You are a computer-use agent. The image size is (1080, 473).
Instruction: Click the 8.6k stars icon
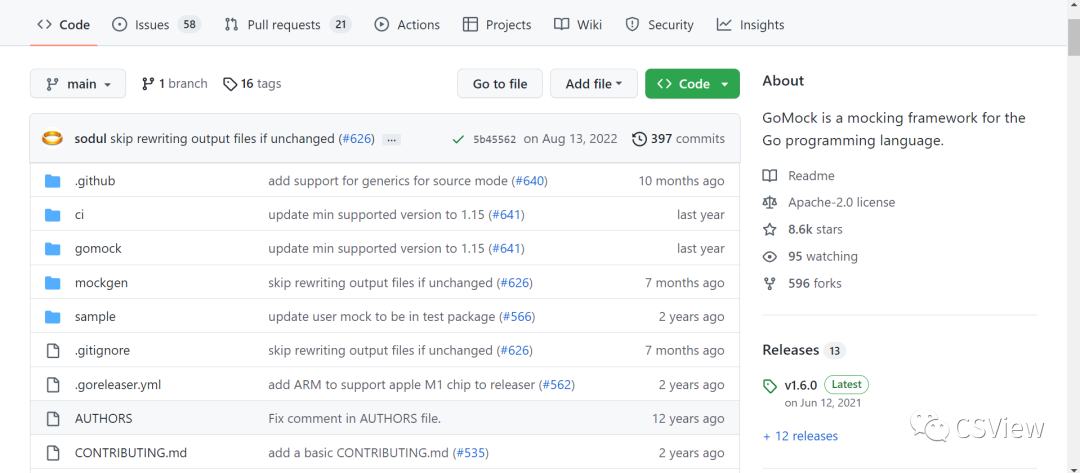click(x=770, y=230)
